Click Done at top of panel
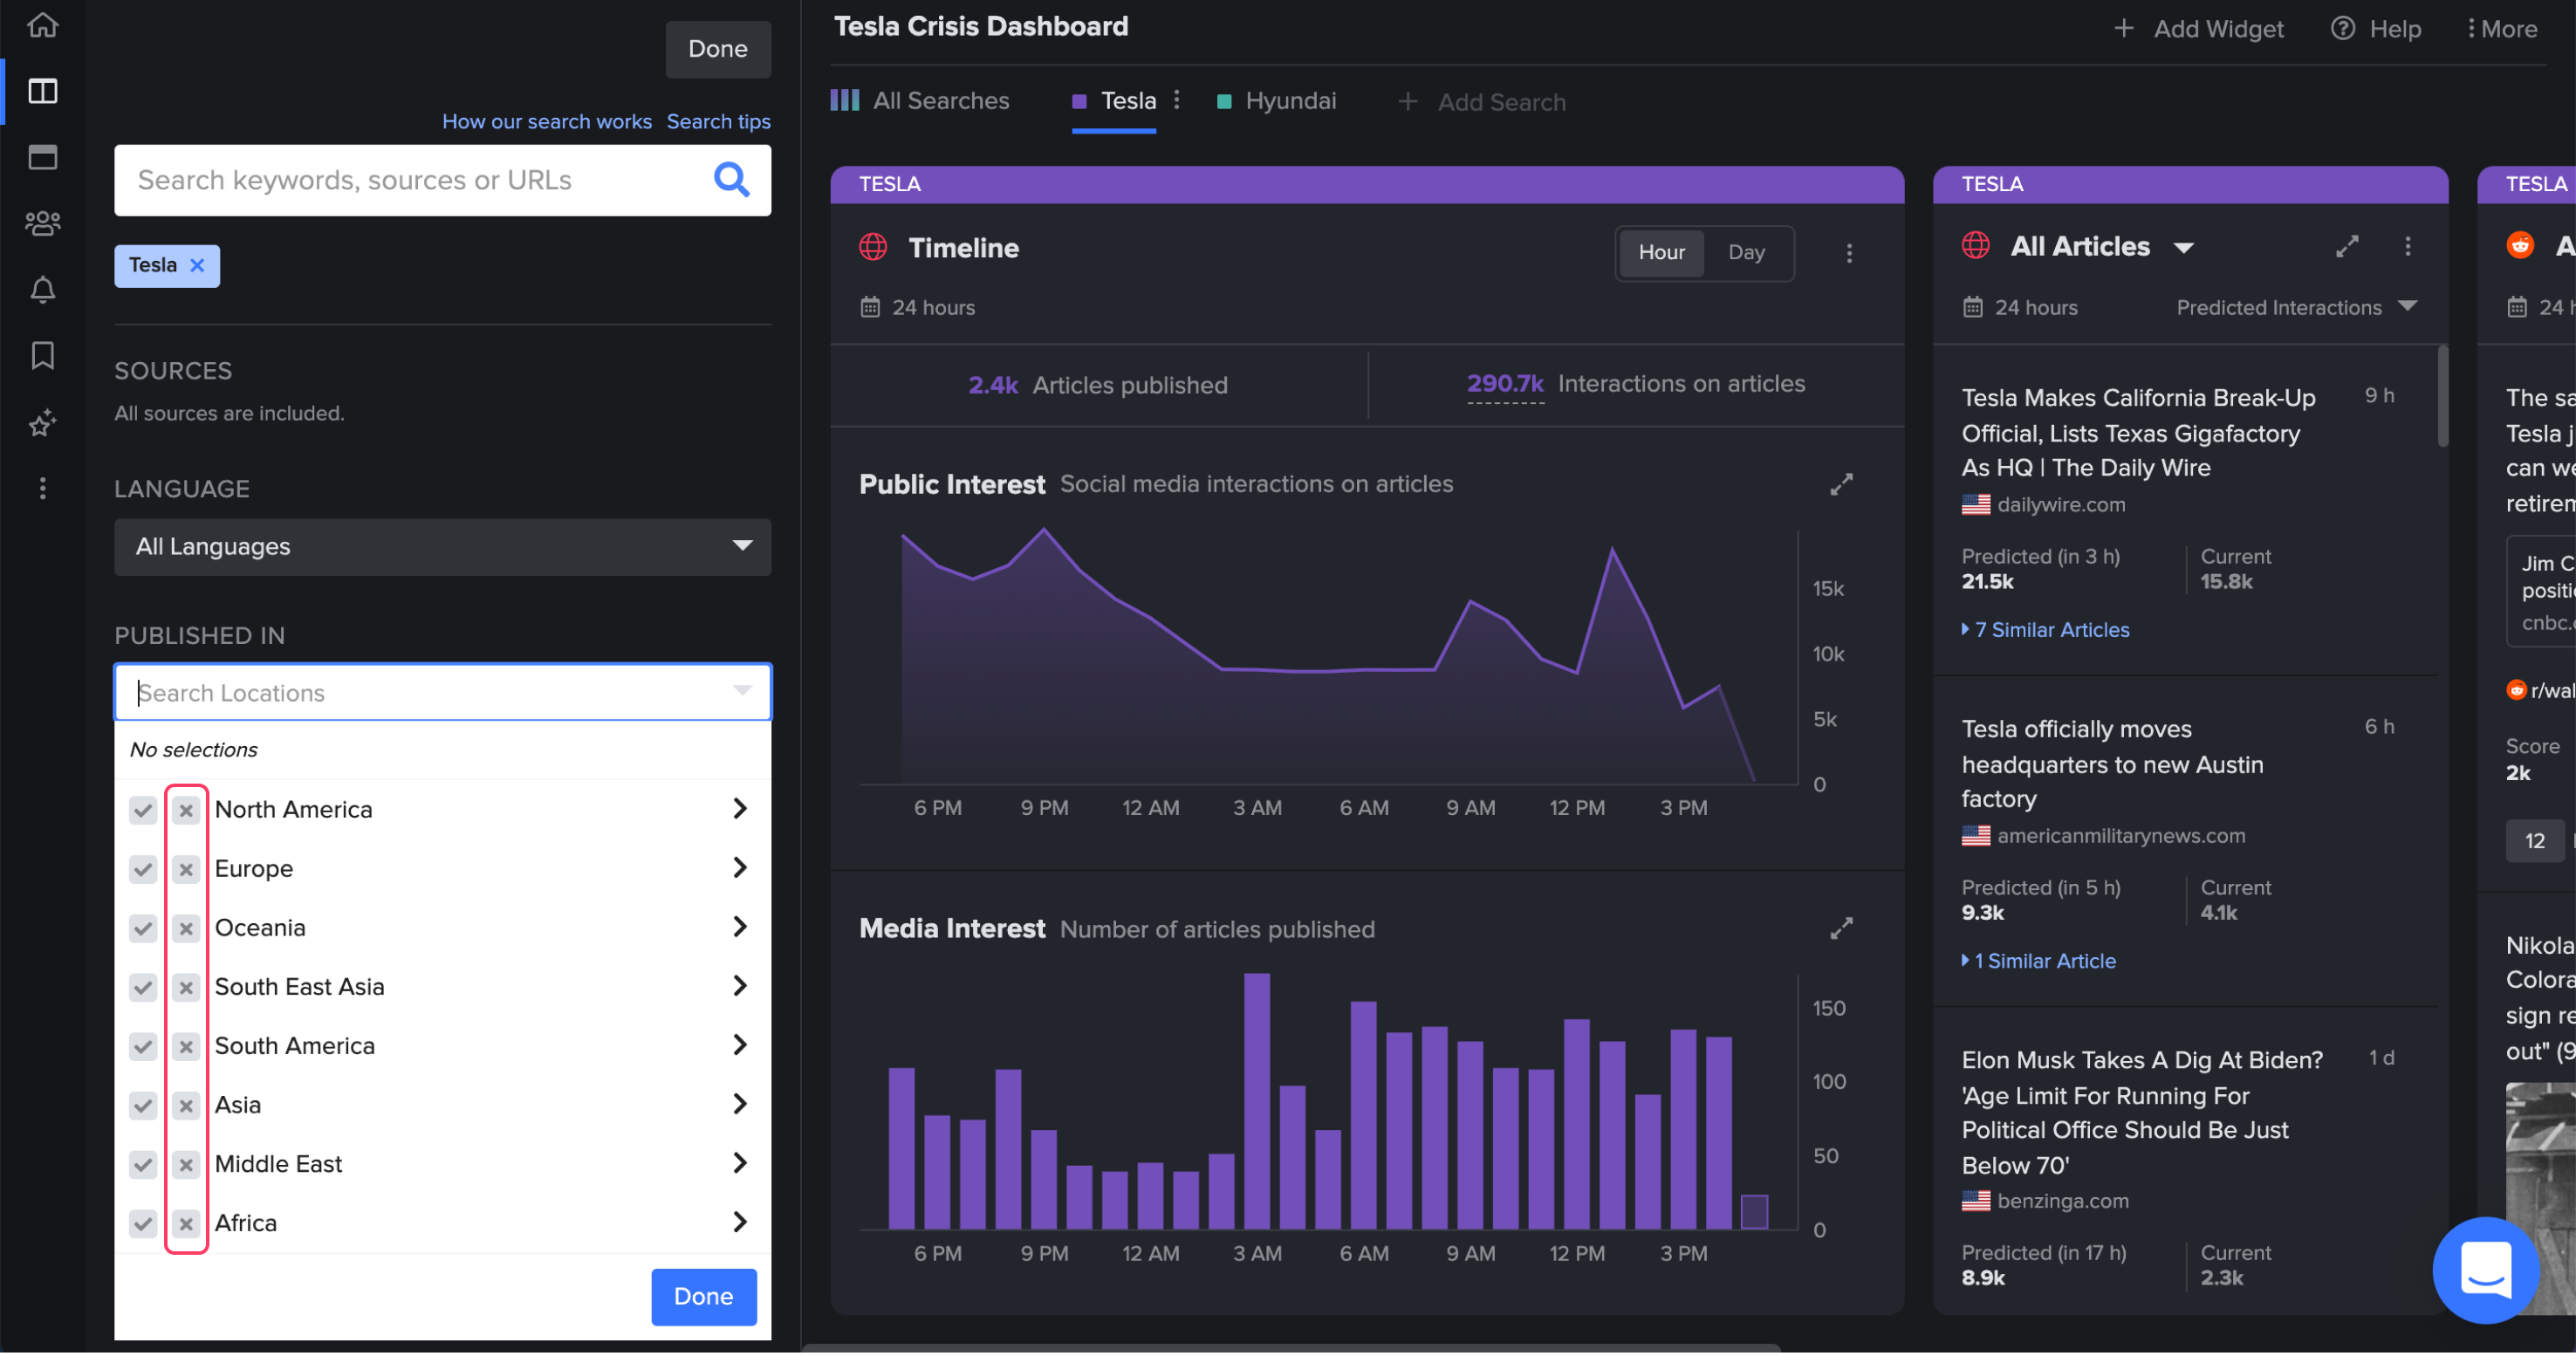Screen dimensions: 2576x1356 click(718, 49)
